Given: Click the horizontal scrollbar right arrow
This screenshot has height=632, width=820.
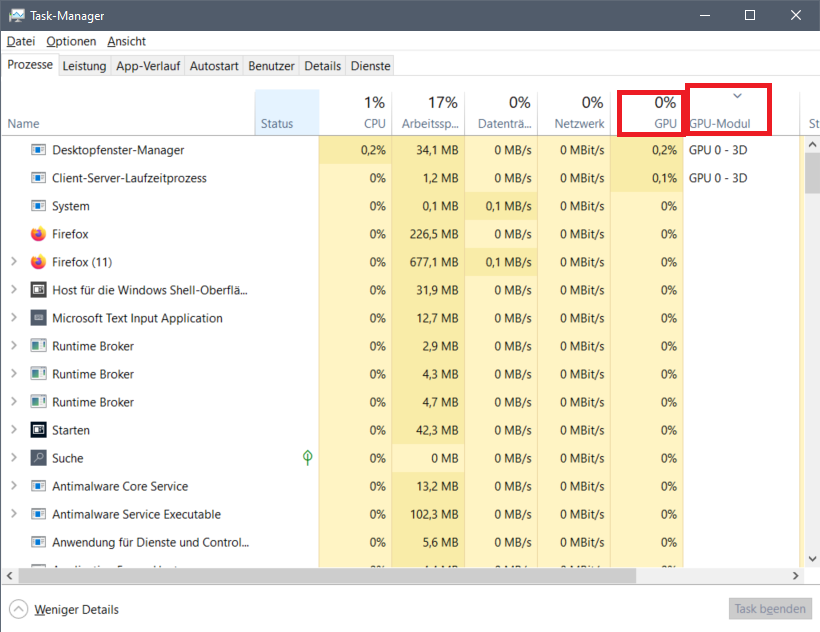Looking at the screenshot, I should [795, 576].
